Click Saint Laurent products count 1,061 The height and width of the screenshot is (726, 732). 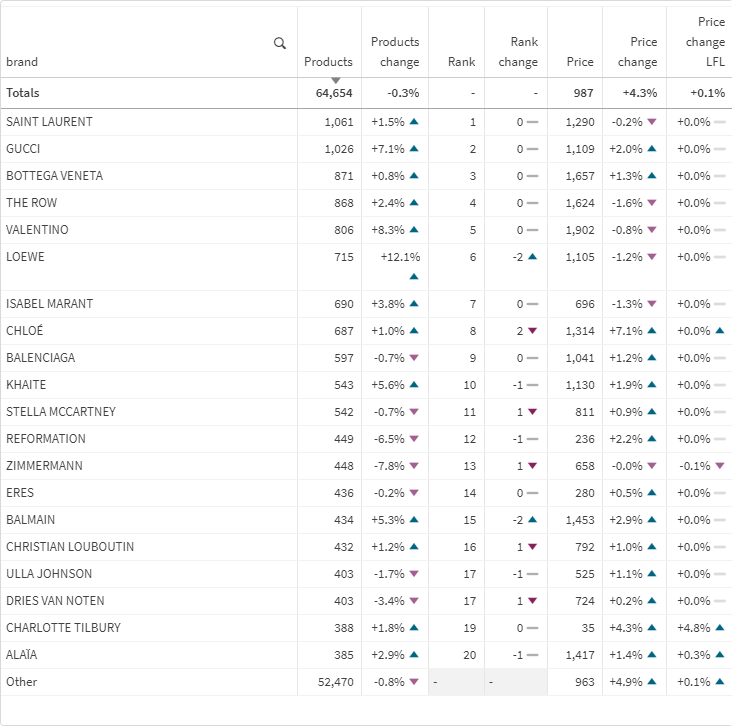pyautogui.click(x=339, y=122)
